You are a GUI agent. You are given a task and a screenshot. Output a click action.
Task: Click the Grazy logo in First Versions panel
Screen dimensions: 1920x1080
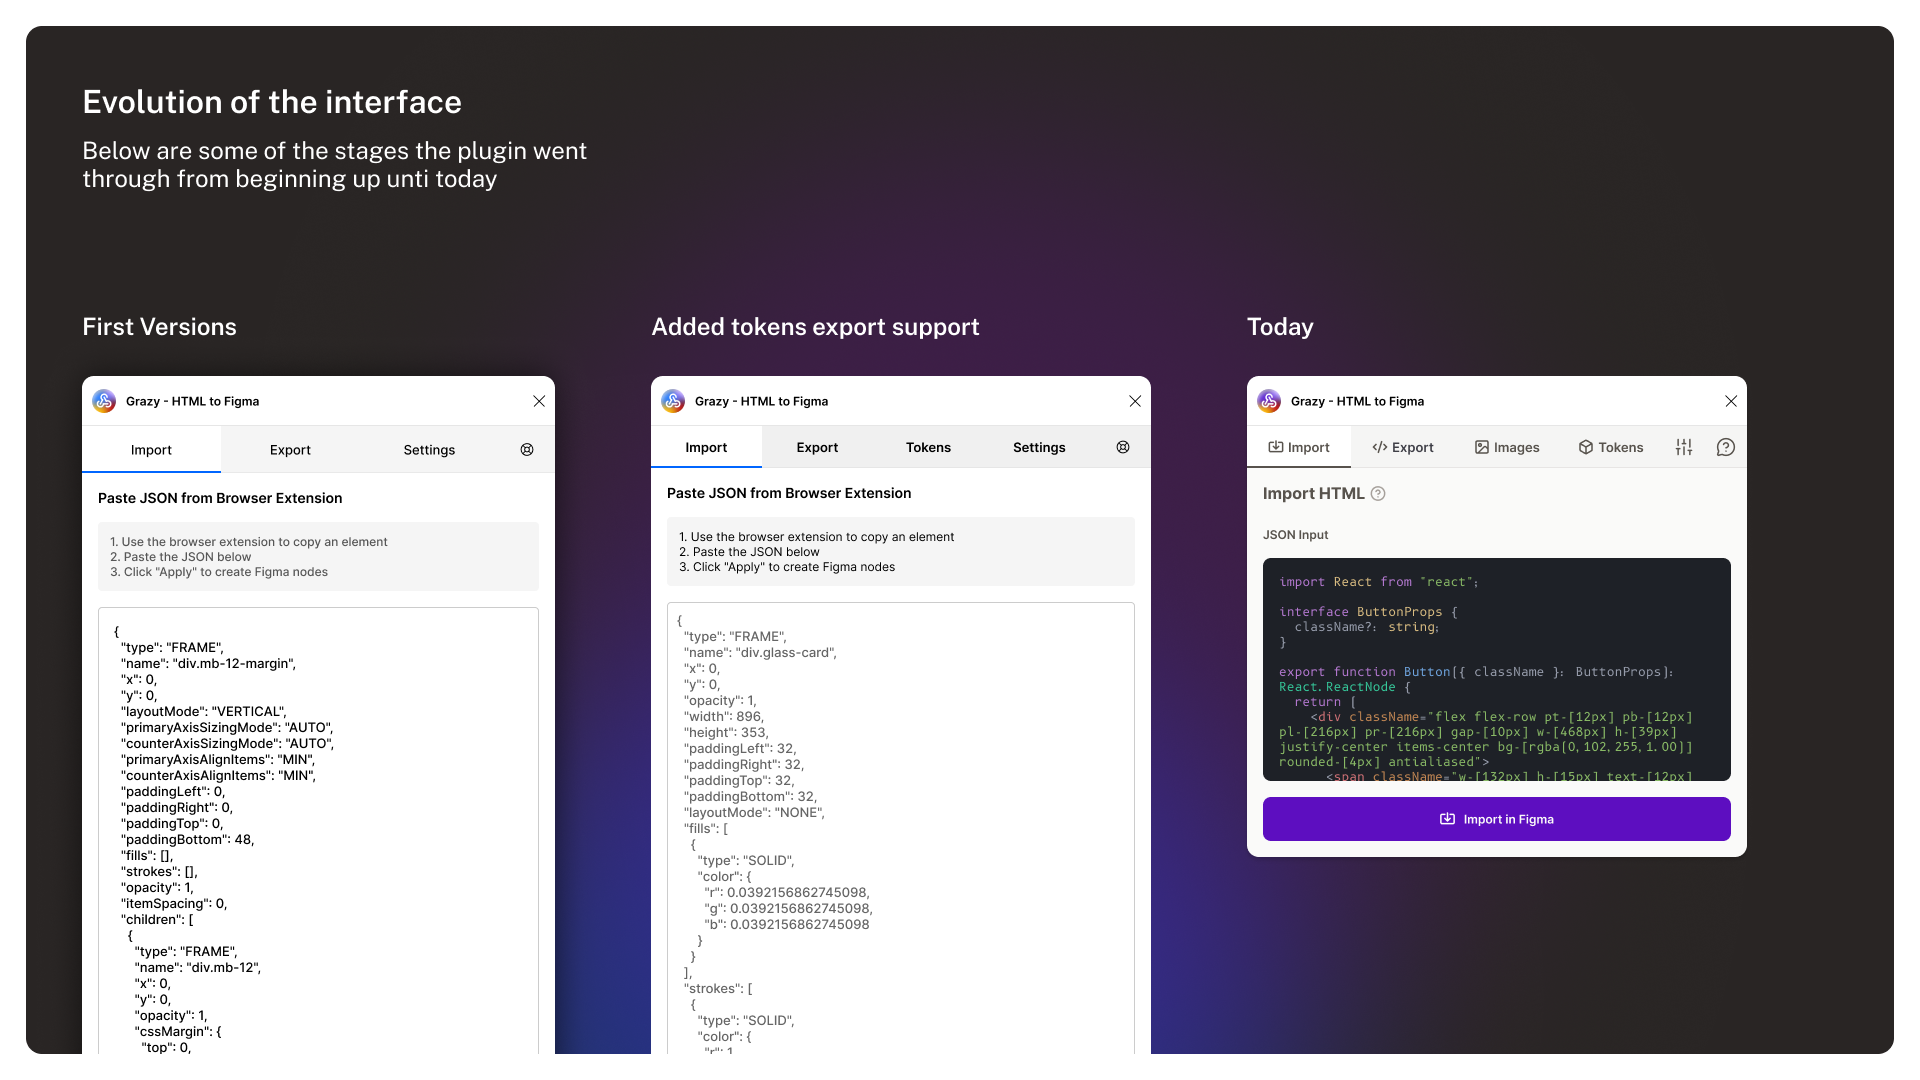click(104, 401)
